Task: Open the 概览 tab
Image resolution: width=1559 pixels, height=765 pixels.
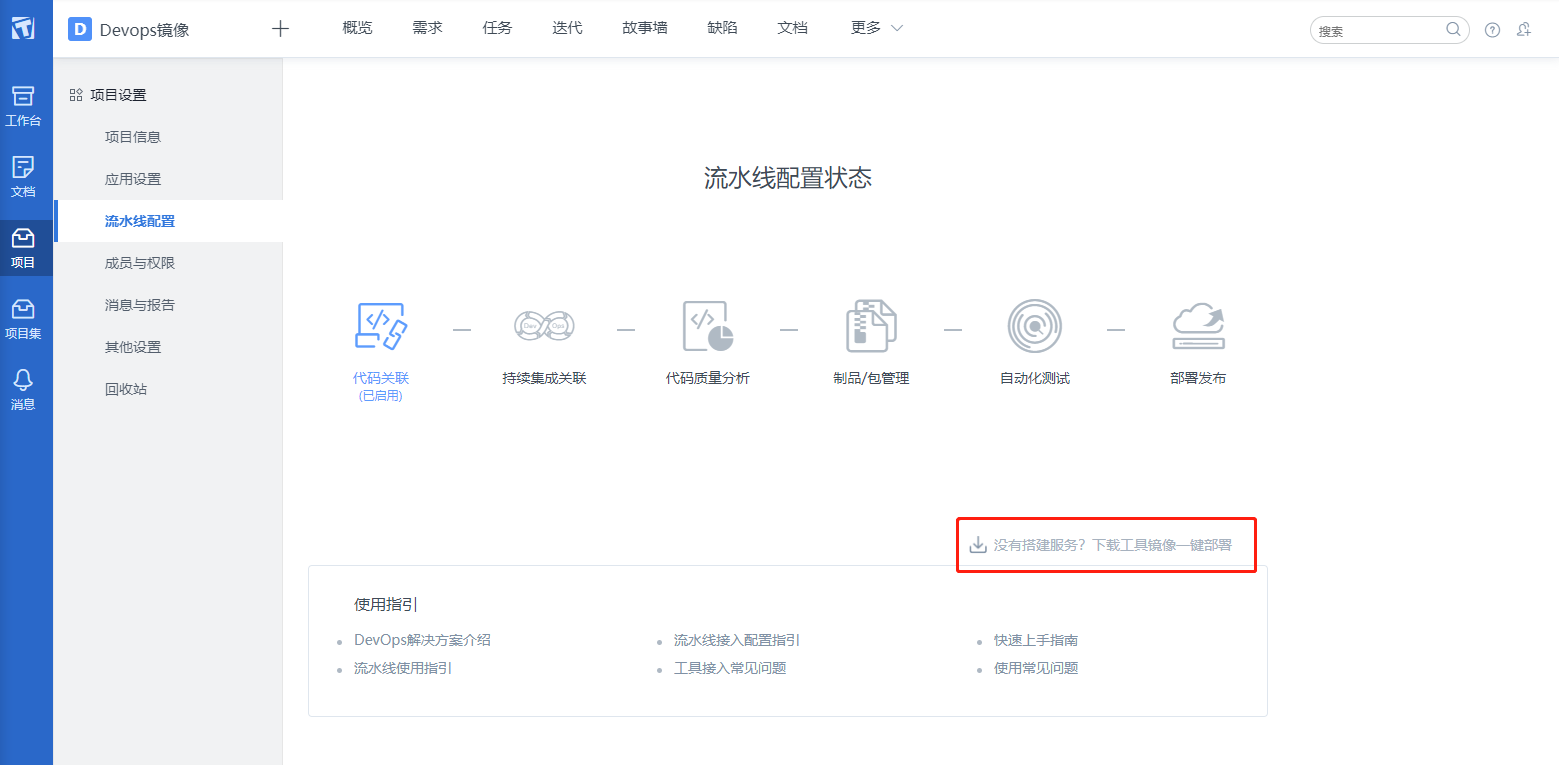Action: tap(357, 28)
